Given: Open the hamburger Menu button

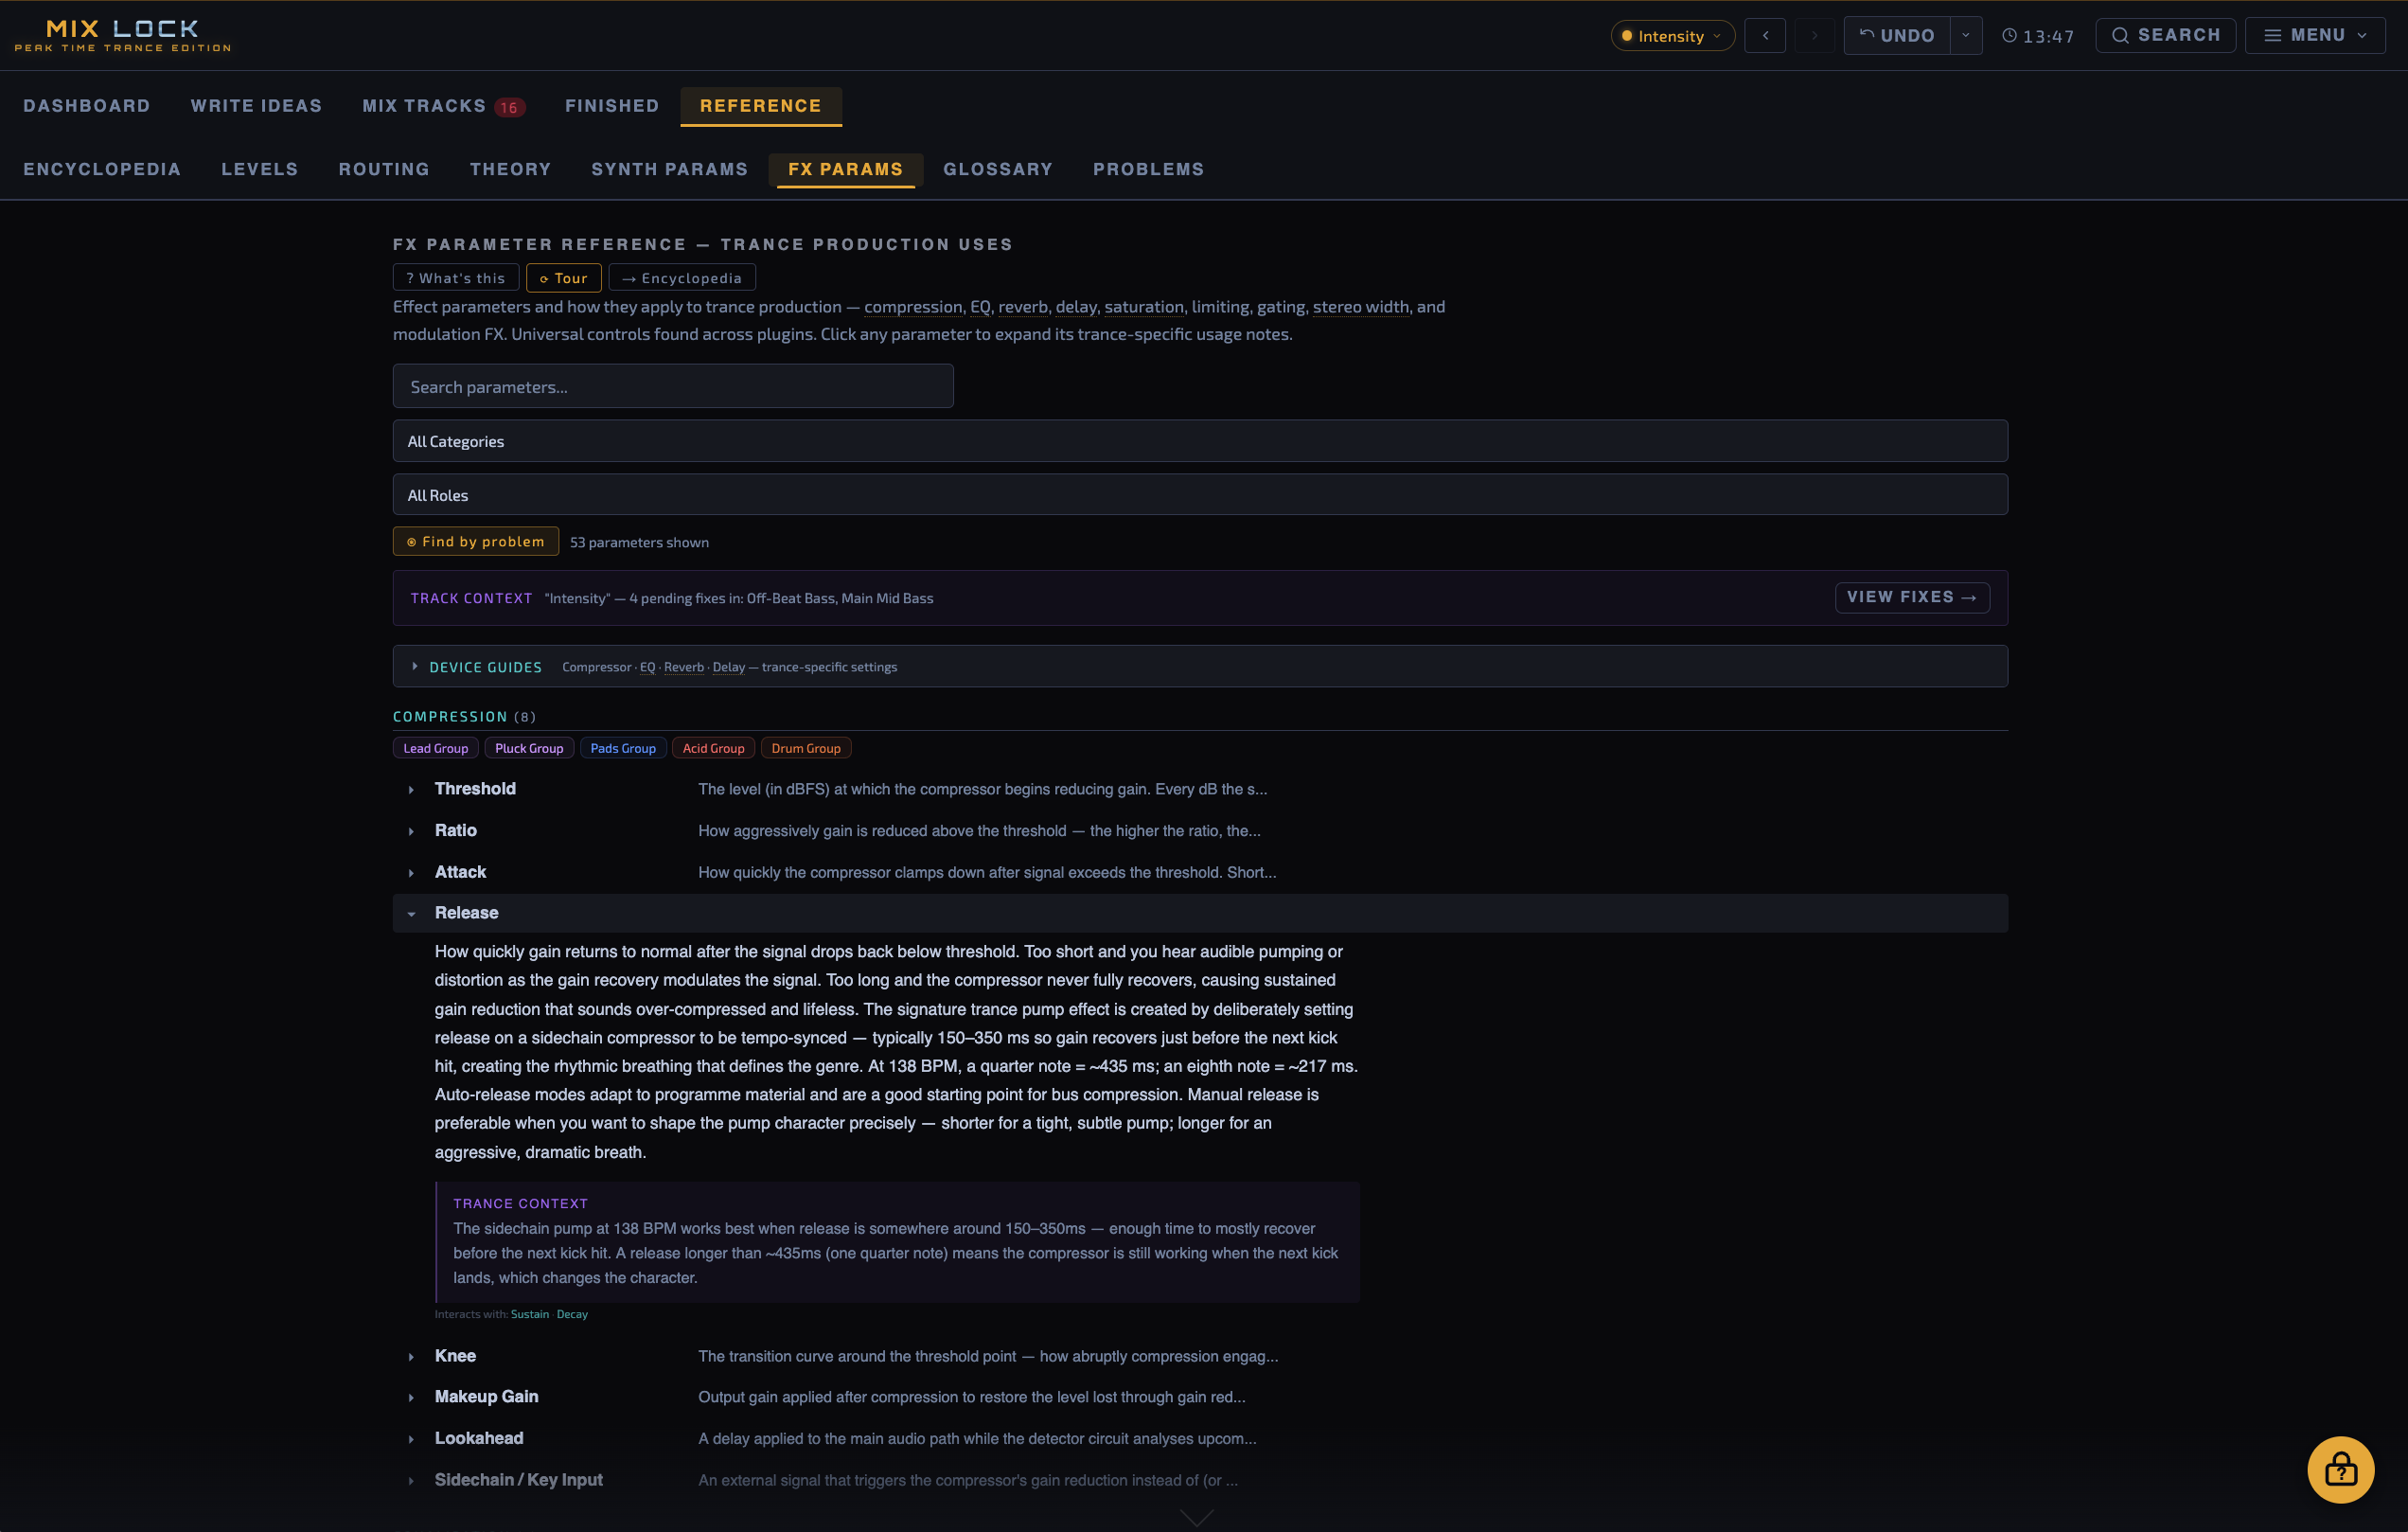Looking at the screenshot, I should [2315, 36].
